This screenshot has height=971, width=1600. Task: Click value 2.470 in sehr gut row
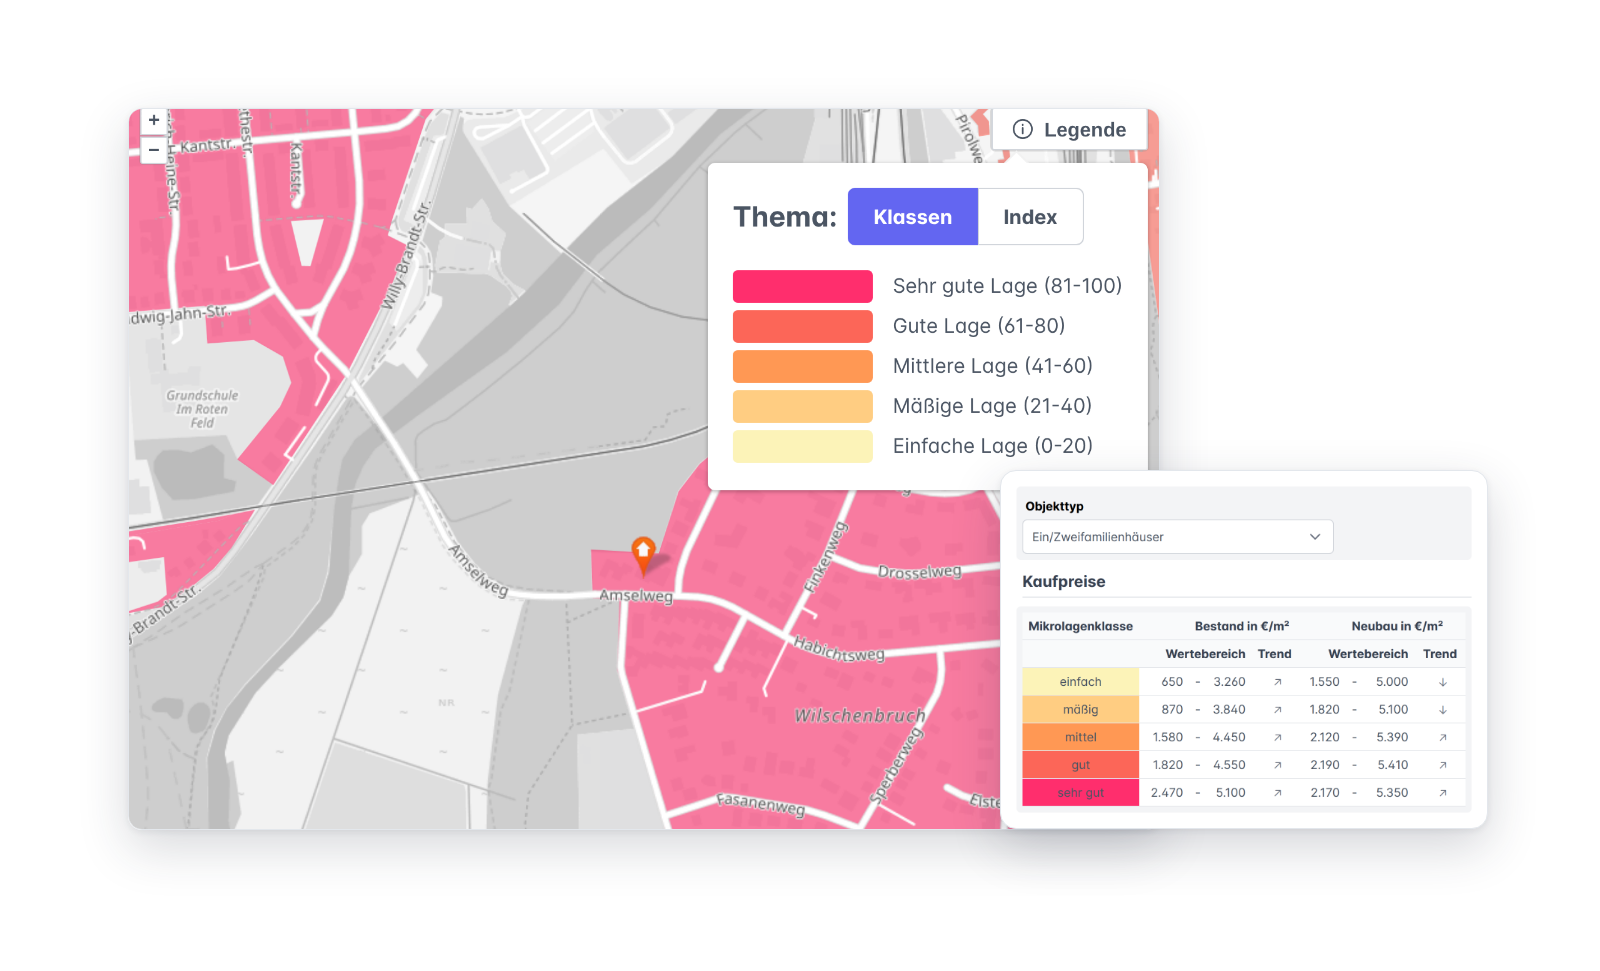tap(1166, 793)
